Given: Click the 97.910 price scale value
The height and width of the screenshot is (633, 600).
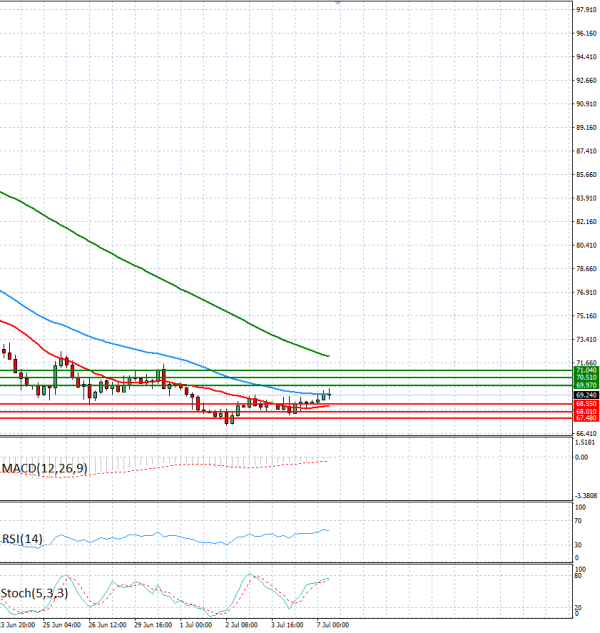Looking at the screenshot, I should (x=586, y=9).
